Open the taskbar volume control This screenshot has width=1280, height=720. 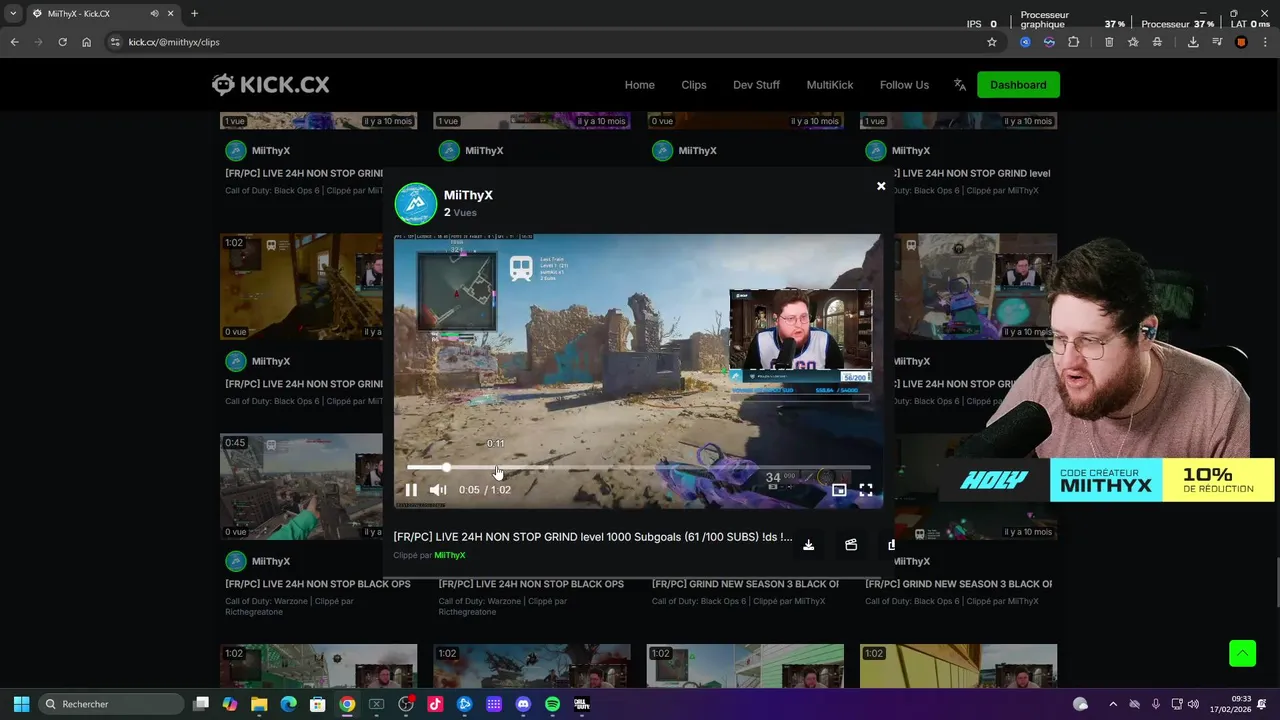click(1194, 704)
